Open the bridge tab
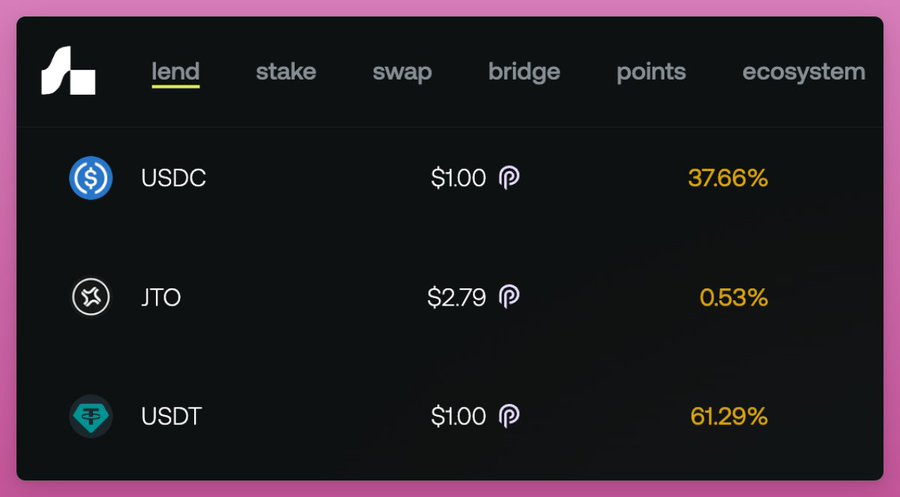Viewport: 900px width, 497px height. click(524, 72)
